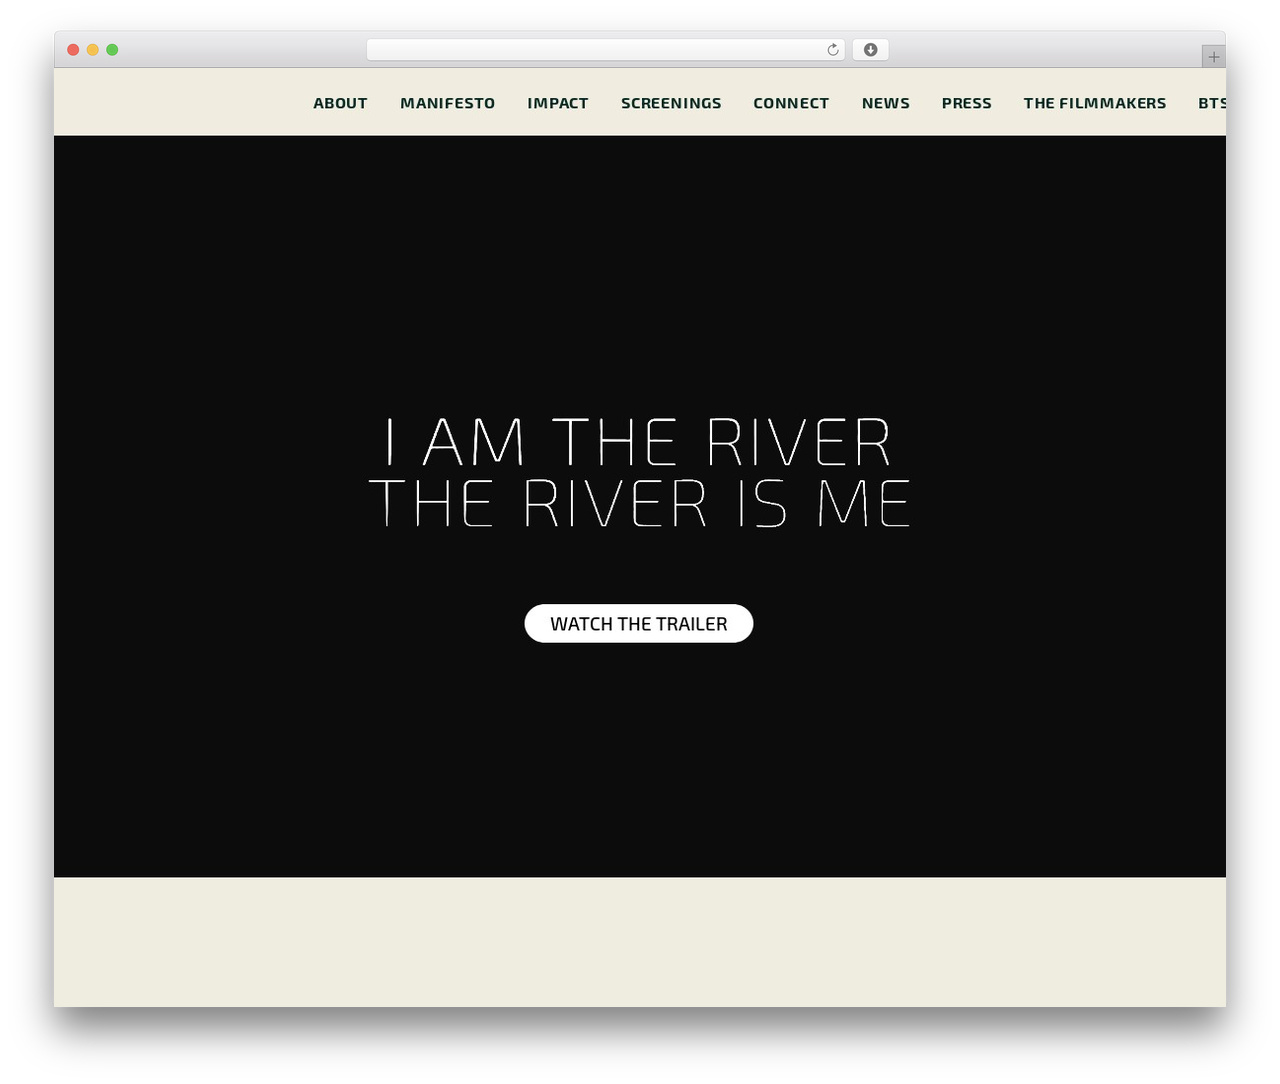This screenshot has height=1084, width=1280.
Task: Go to the IMPACT page
Action: (558, 103)
